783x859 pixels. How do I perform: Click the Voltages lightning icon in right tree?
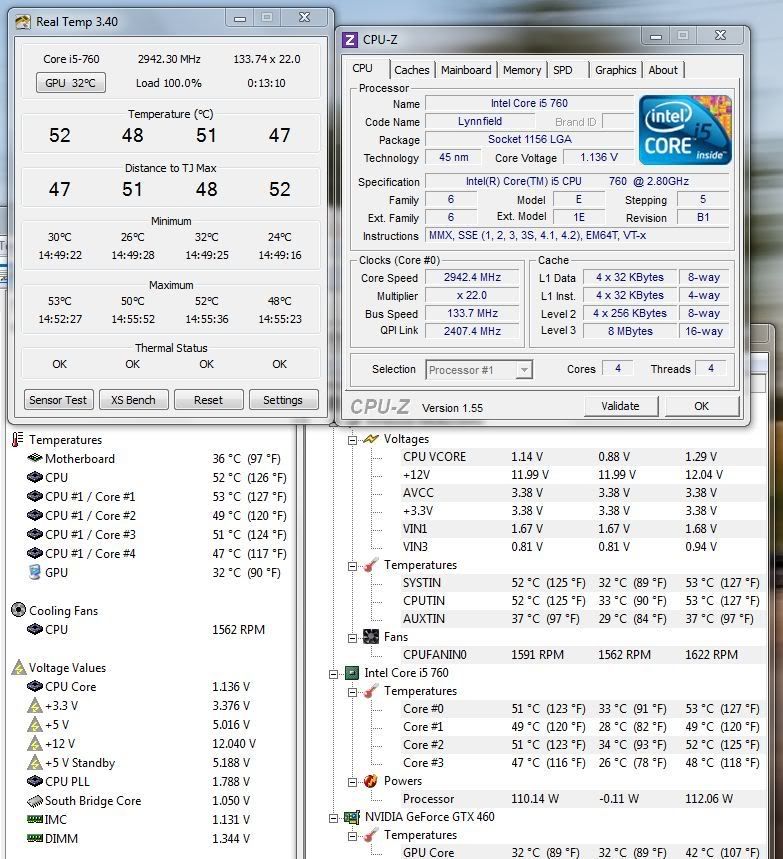click(371, 439)
